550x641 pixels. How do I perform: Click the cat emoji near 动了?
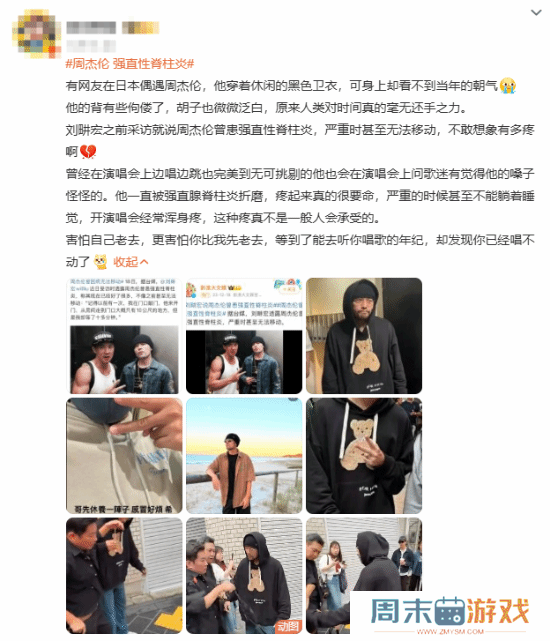pos(101,262)
